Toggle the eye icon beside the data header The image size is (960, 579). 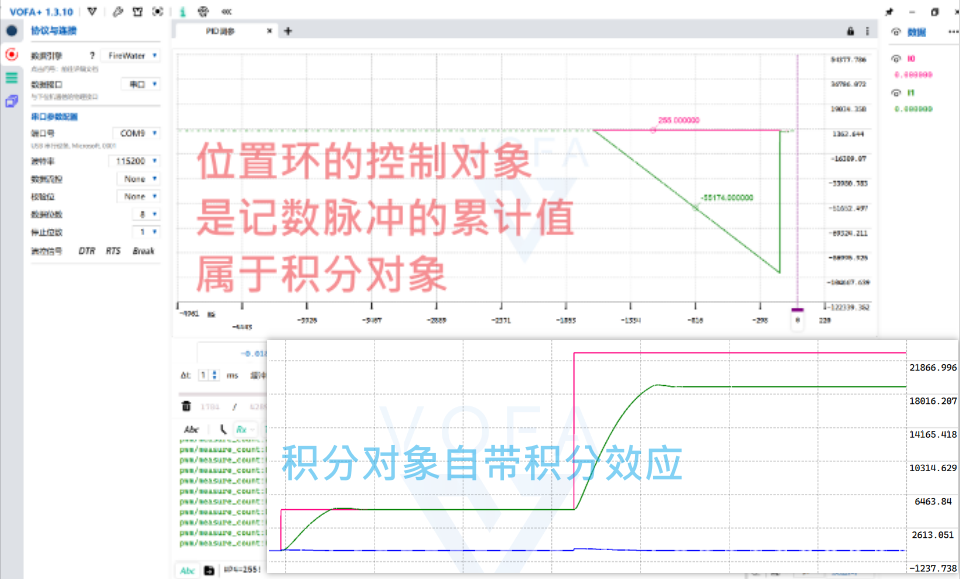(x=896, y=31)
